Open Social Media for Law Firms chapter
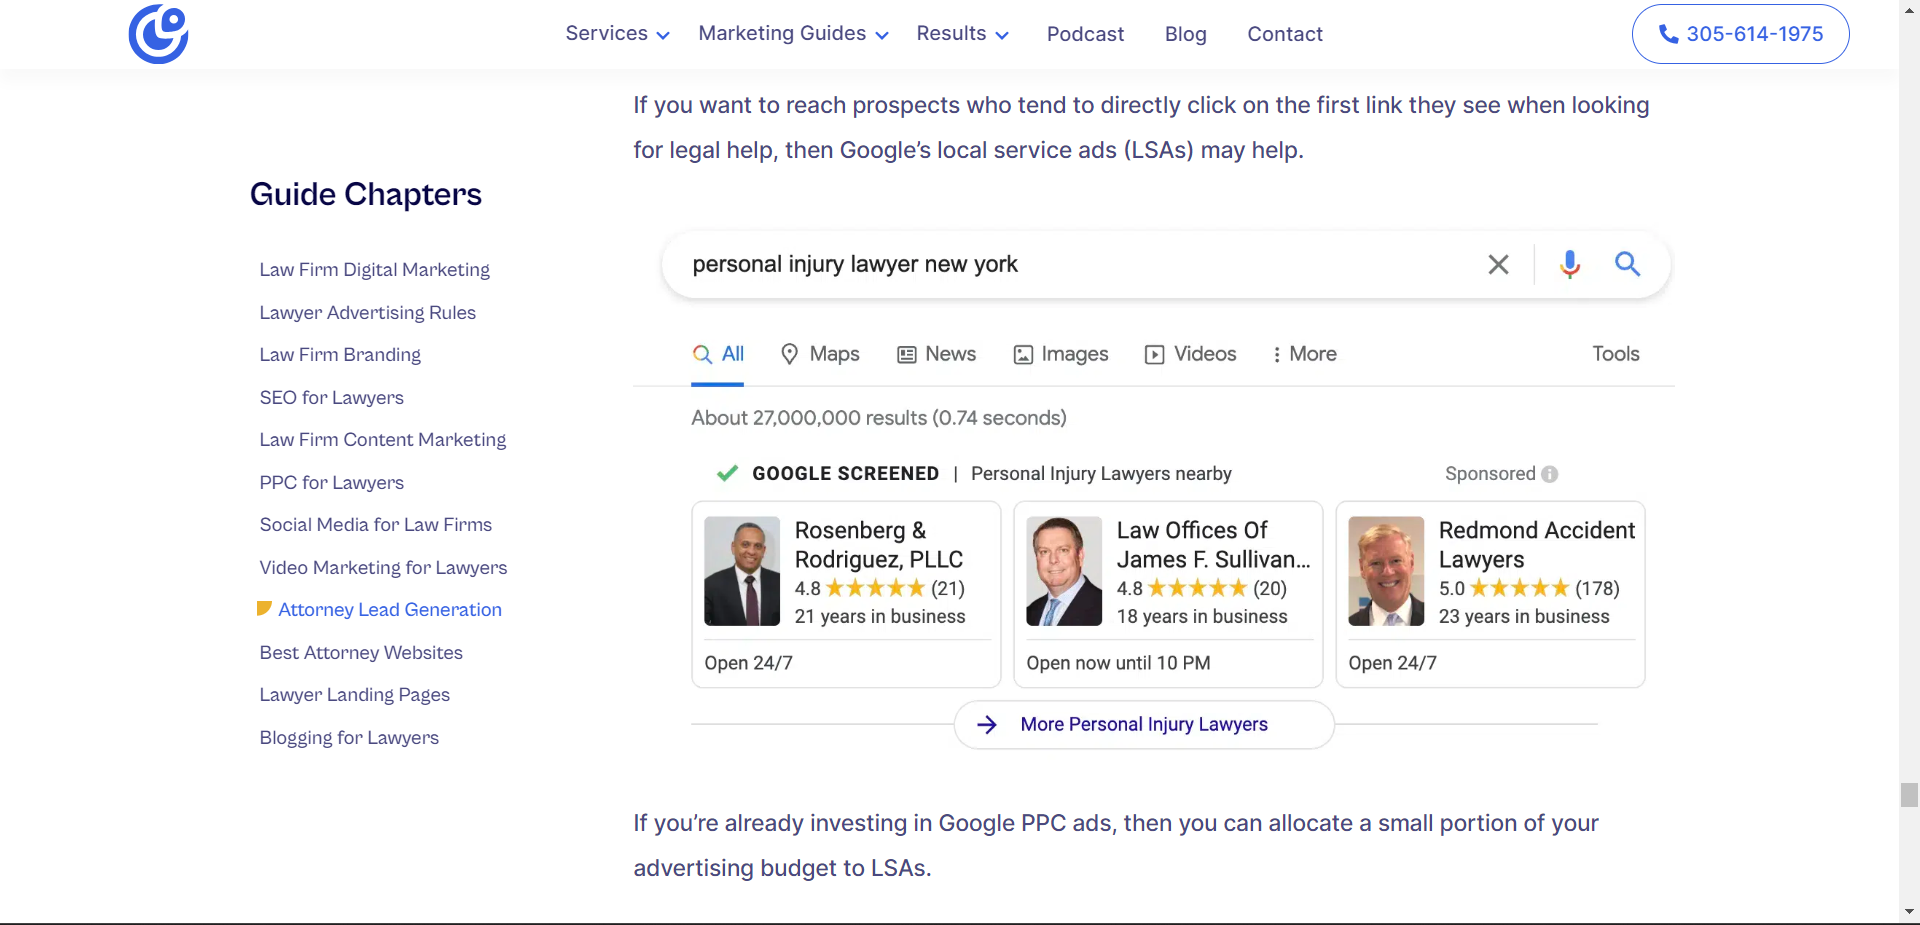The width and height of the screenshot is (1920, 925). click(375, 525)
